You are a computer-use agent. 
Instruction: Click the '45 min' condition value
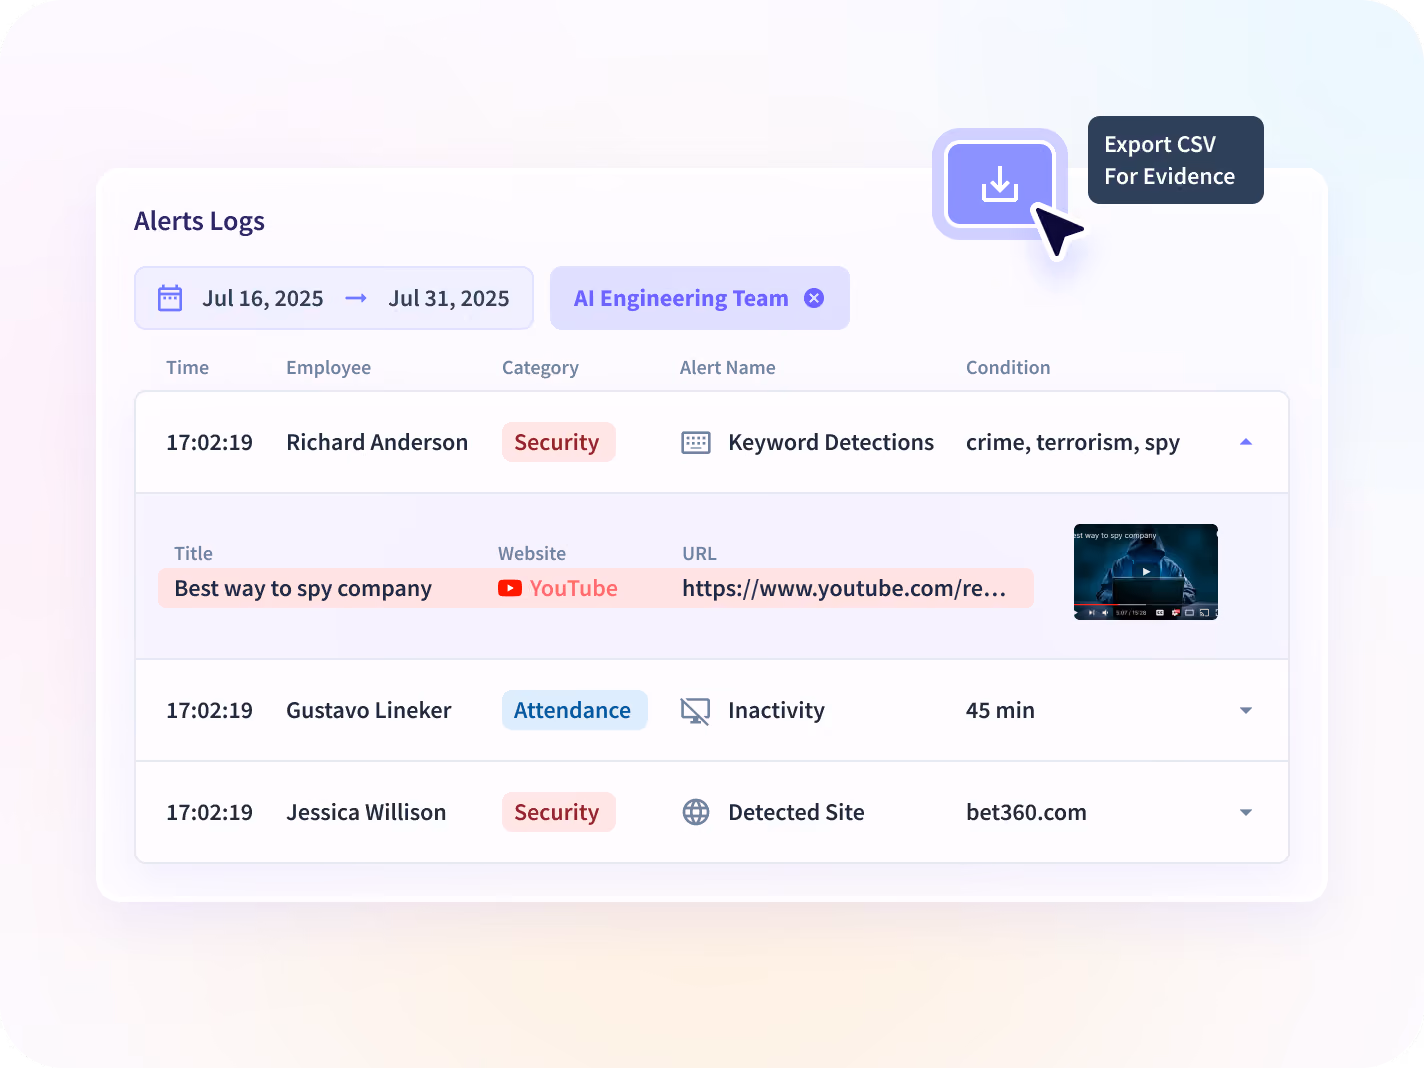[1000, 710]
